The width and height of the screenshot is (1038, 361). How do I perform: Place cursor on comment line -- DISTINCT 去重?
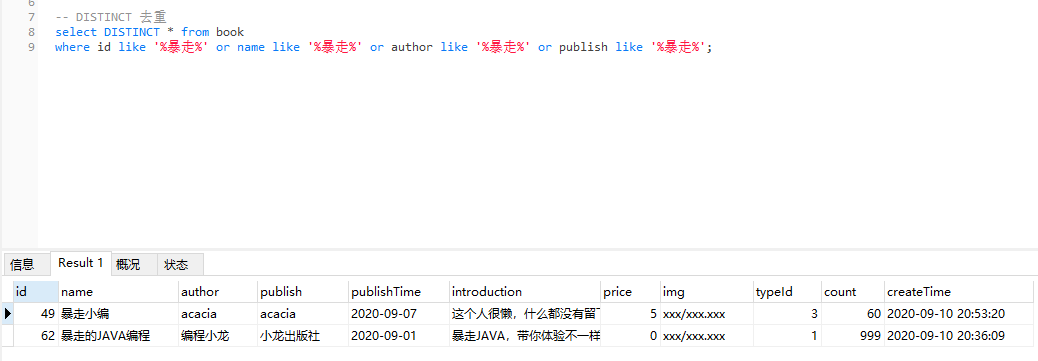(x=111, y=17)
